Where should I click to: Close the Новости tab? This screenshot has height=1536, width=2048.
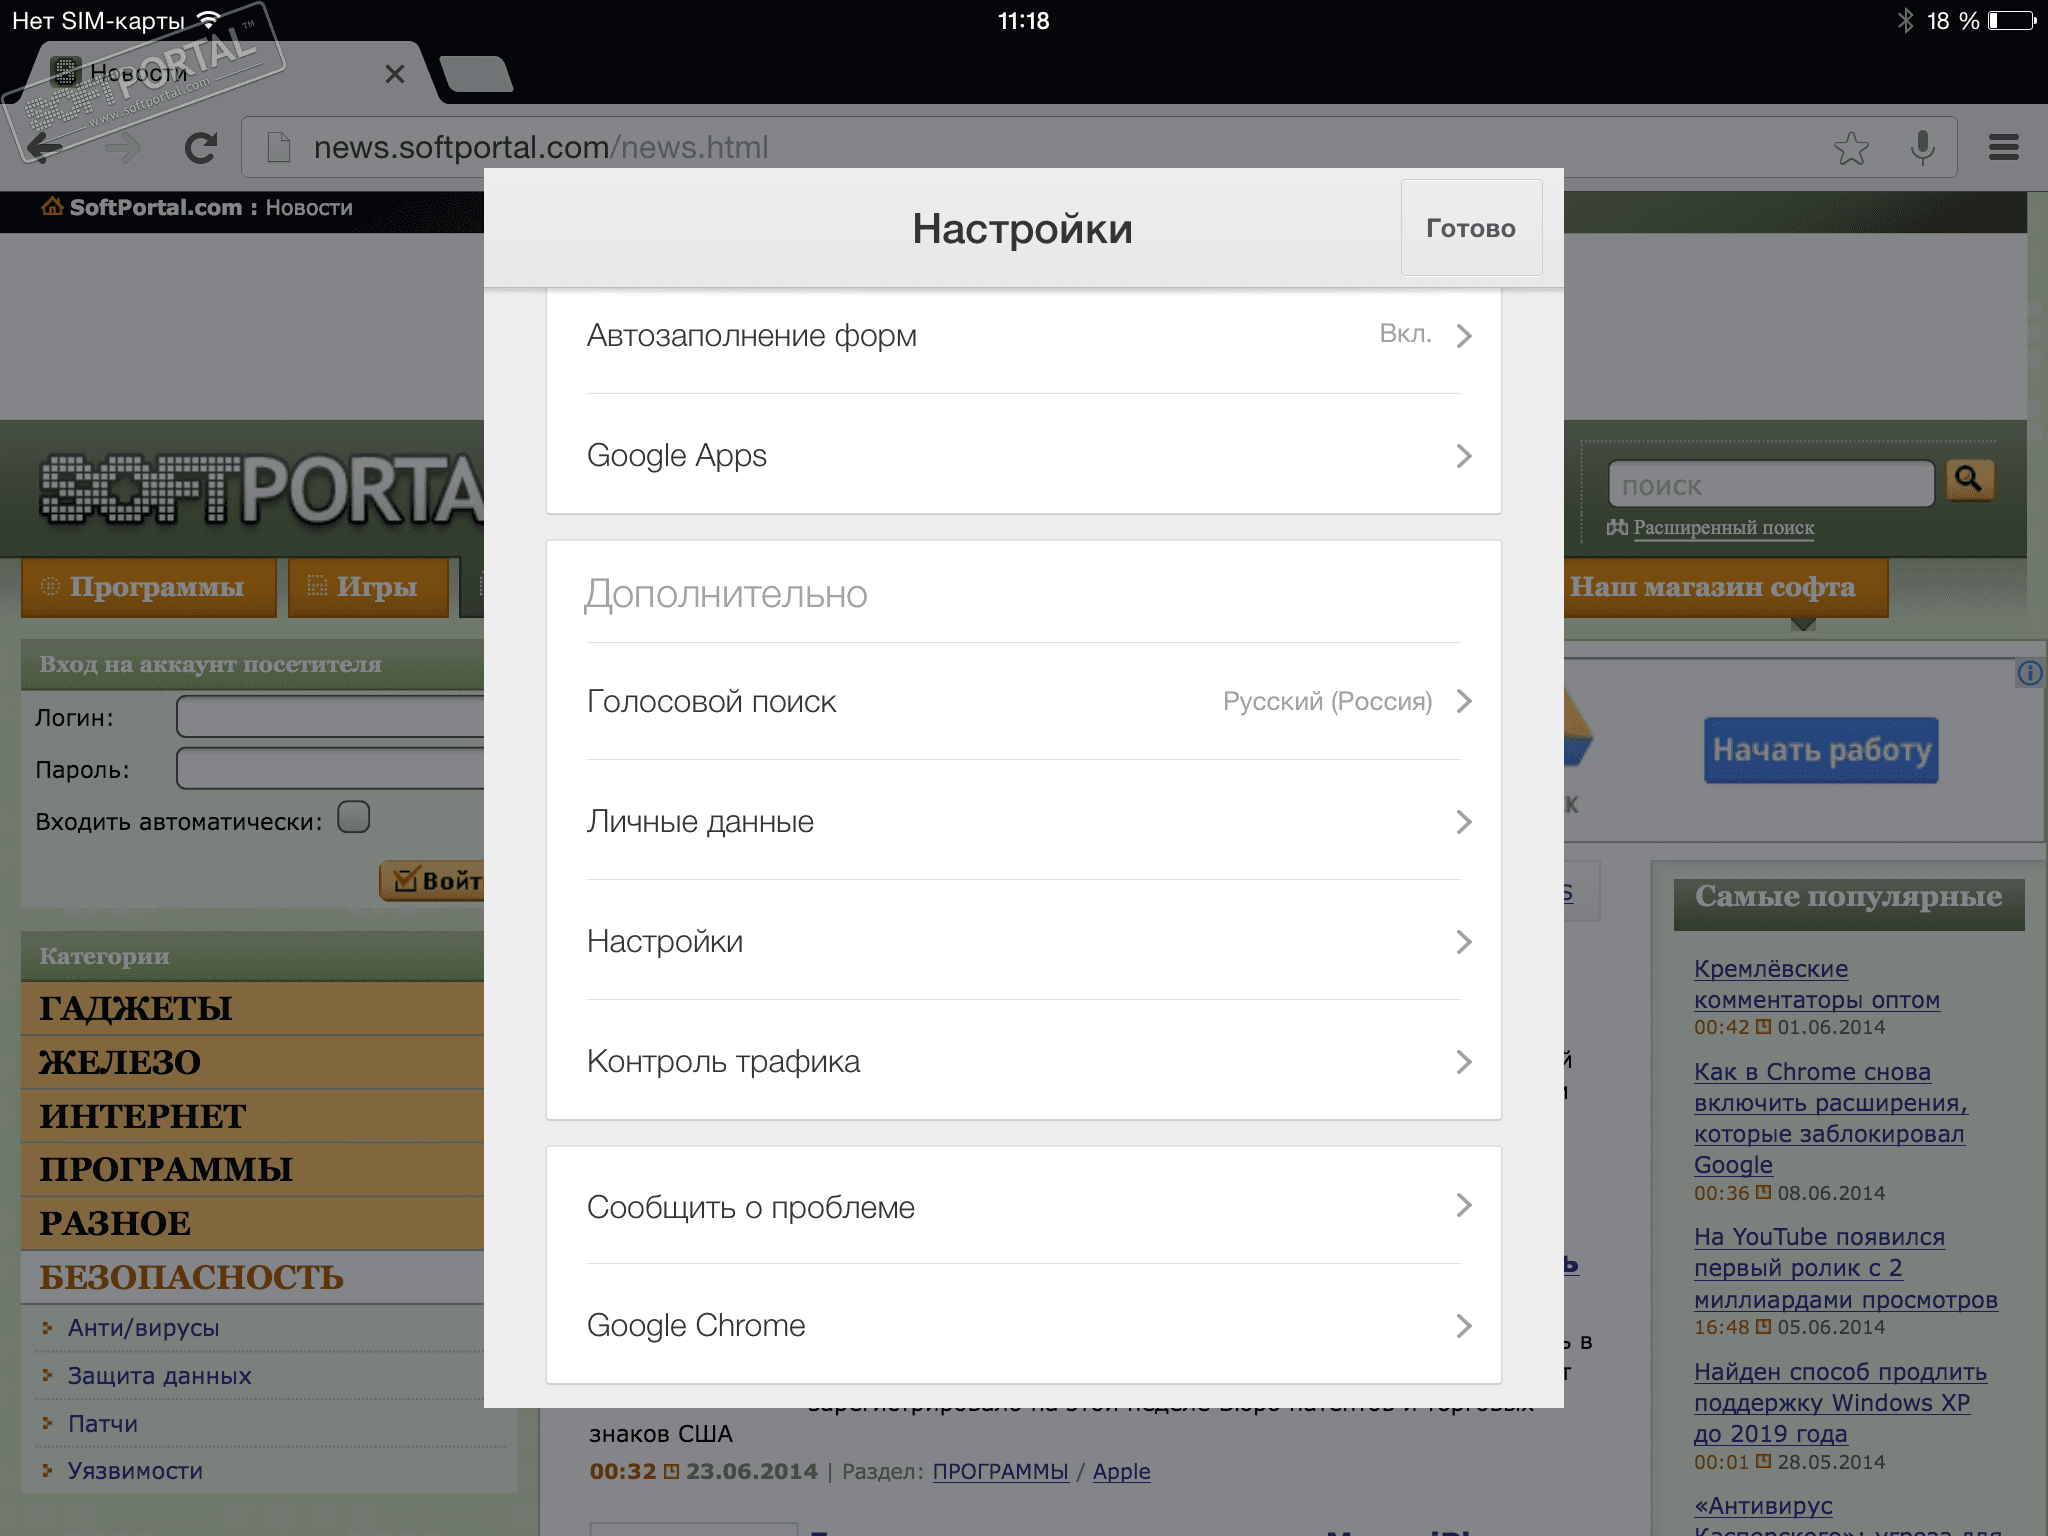pos(395,74)
